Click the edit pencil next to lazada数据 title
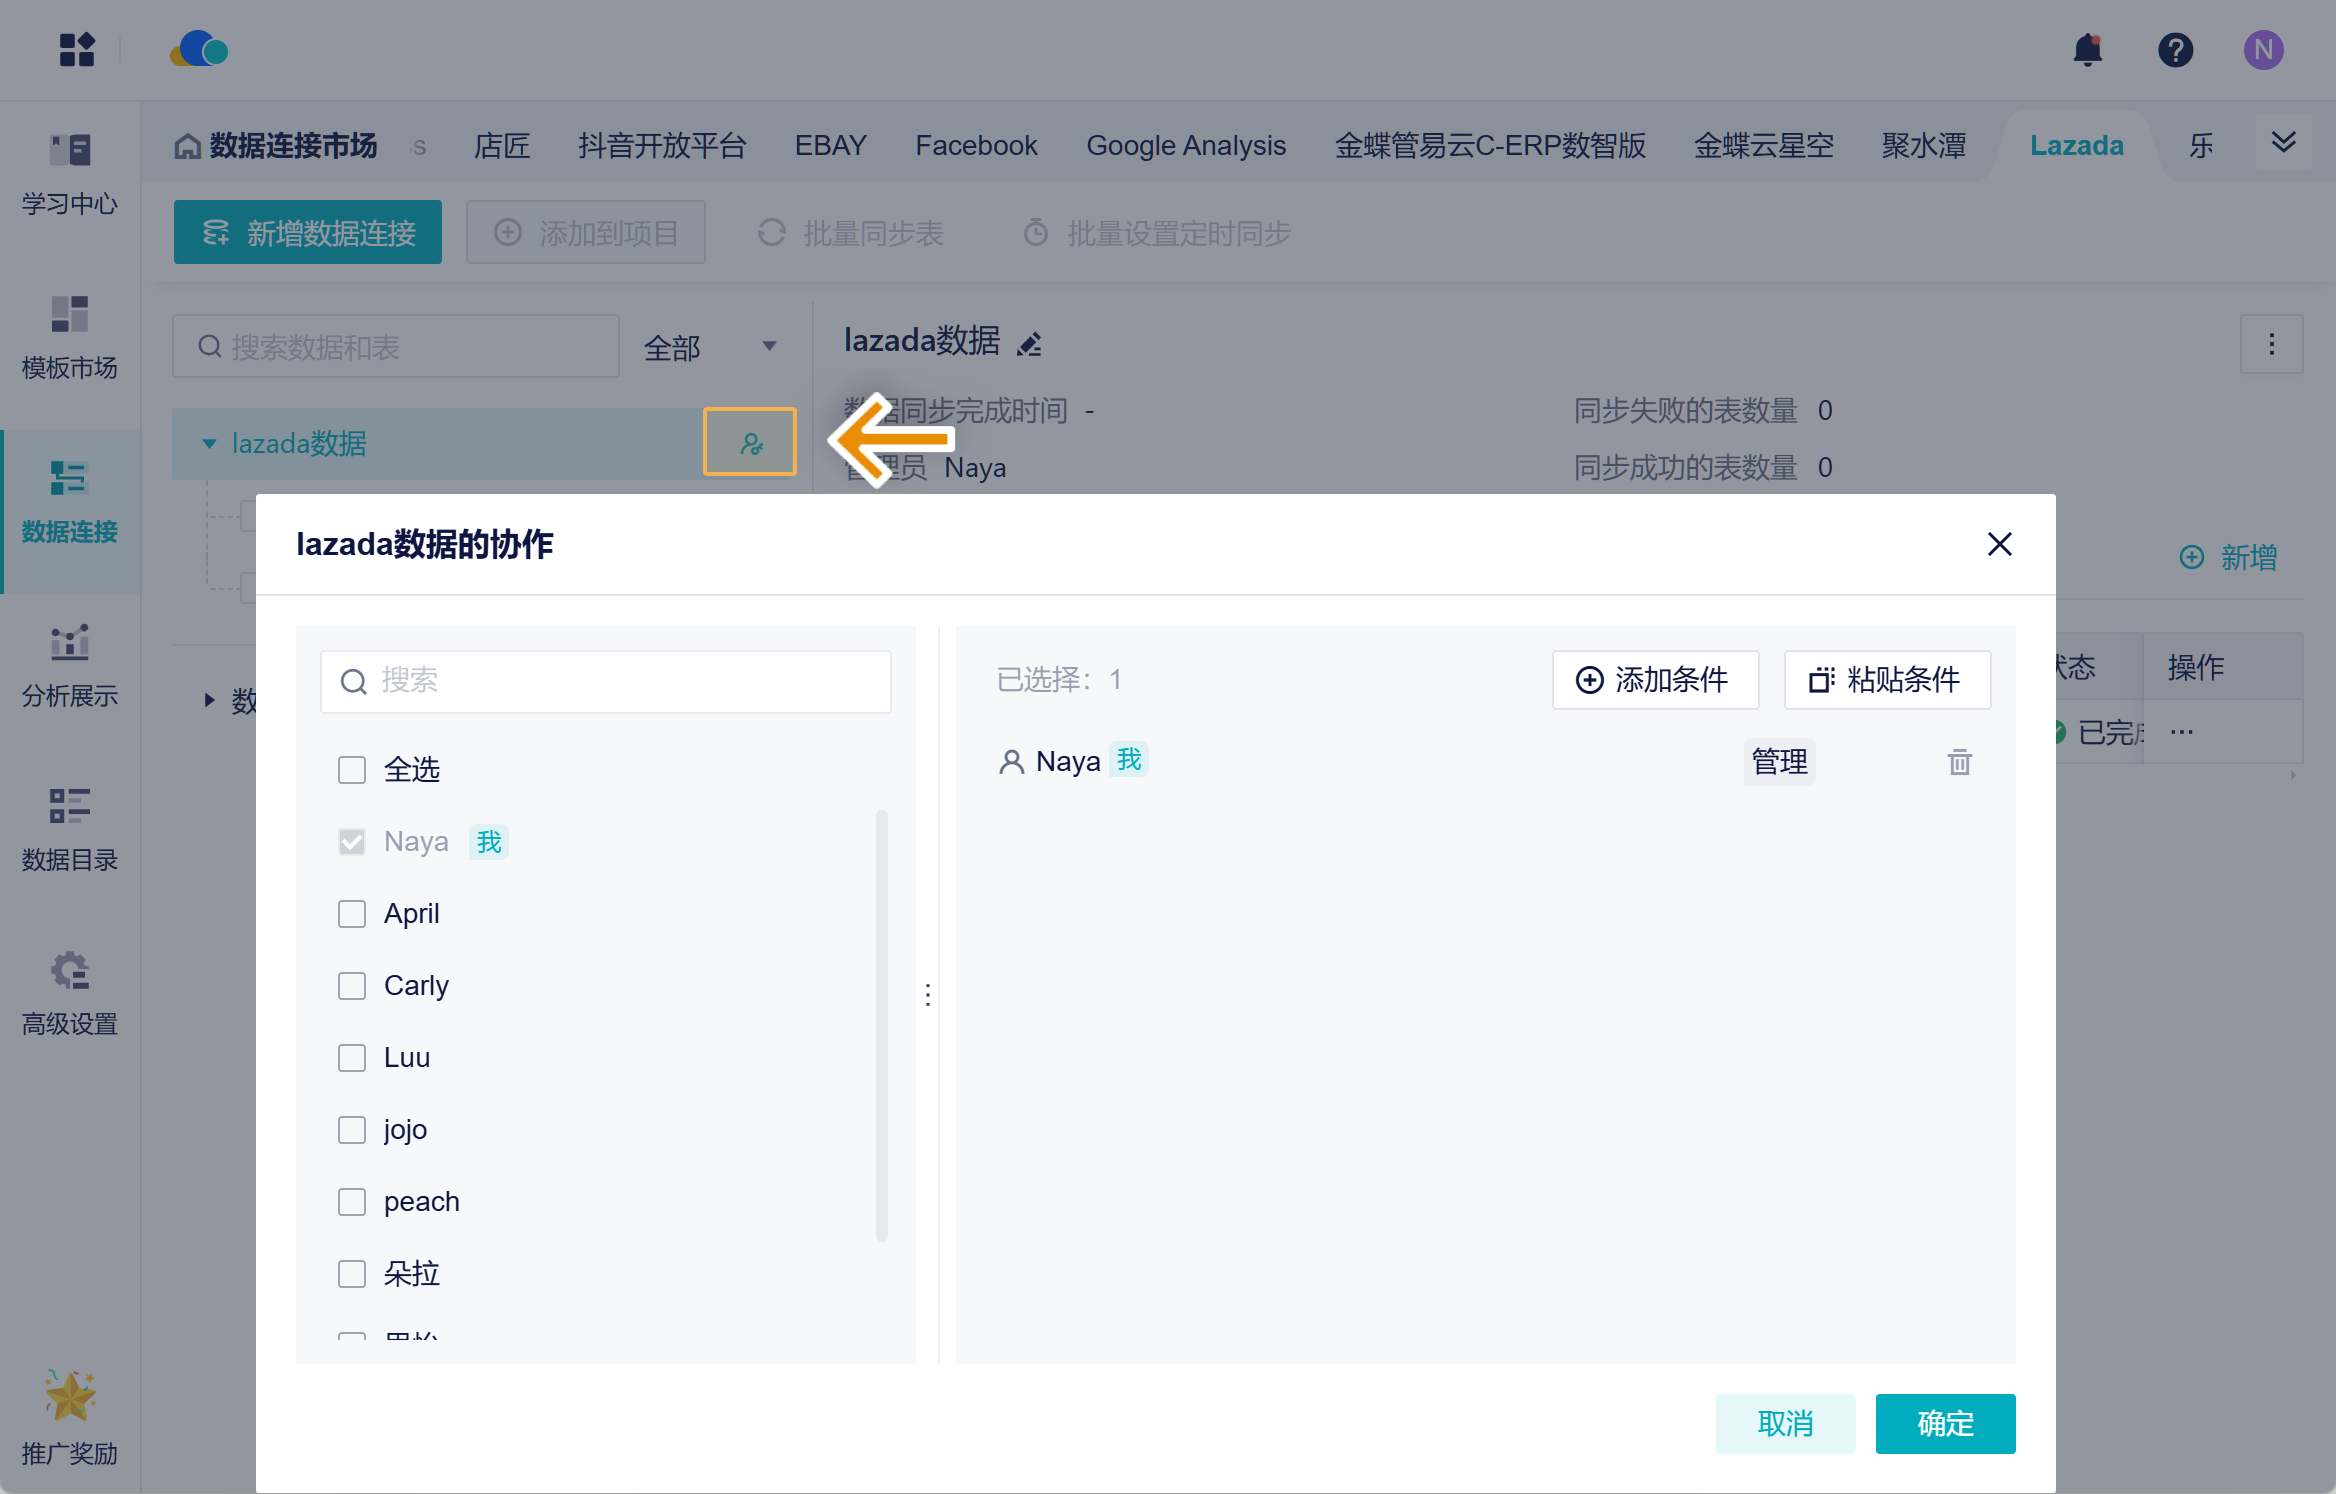The height and width of the screenshot is (1494, 2336). [x=1029, y=344]
